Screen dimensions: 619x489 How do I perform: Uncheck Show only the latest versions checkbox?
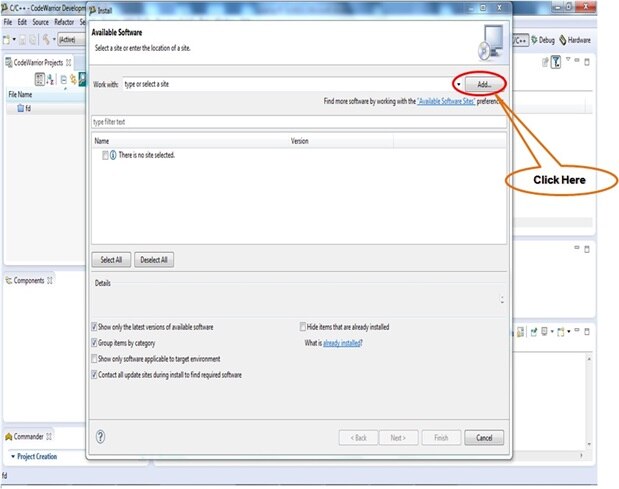(x=94, y=327)
